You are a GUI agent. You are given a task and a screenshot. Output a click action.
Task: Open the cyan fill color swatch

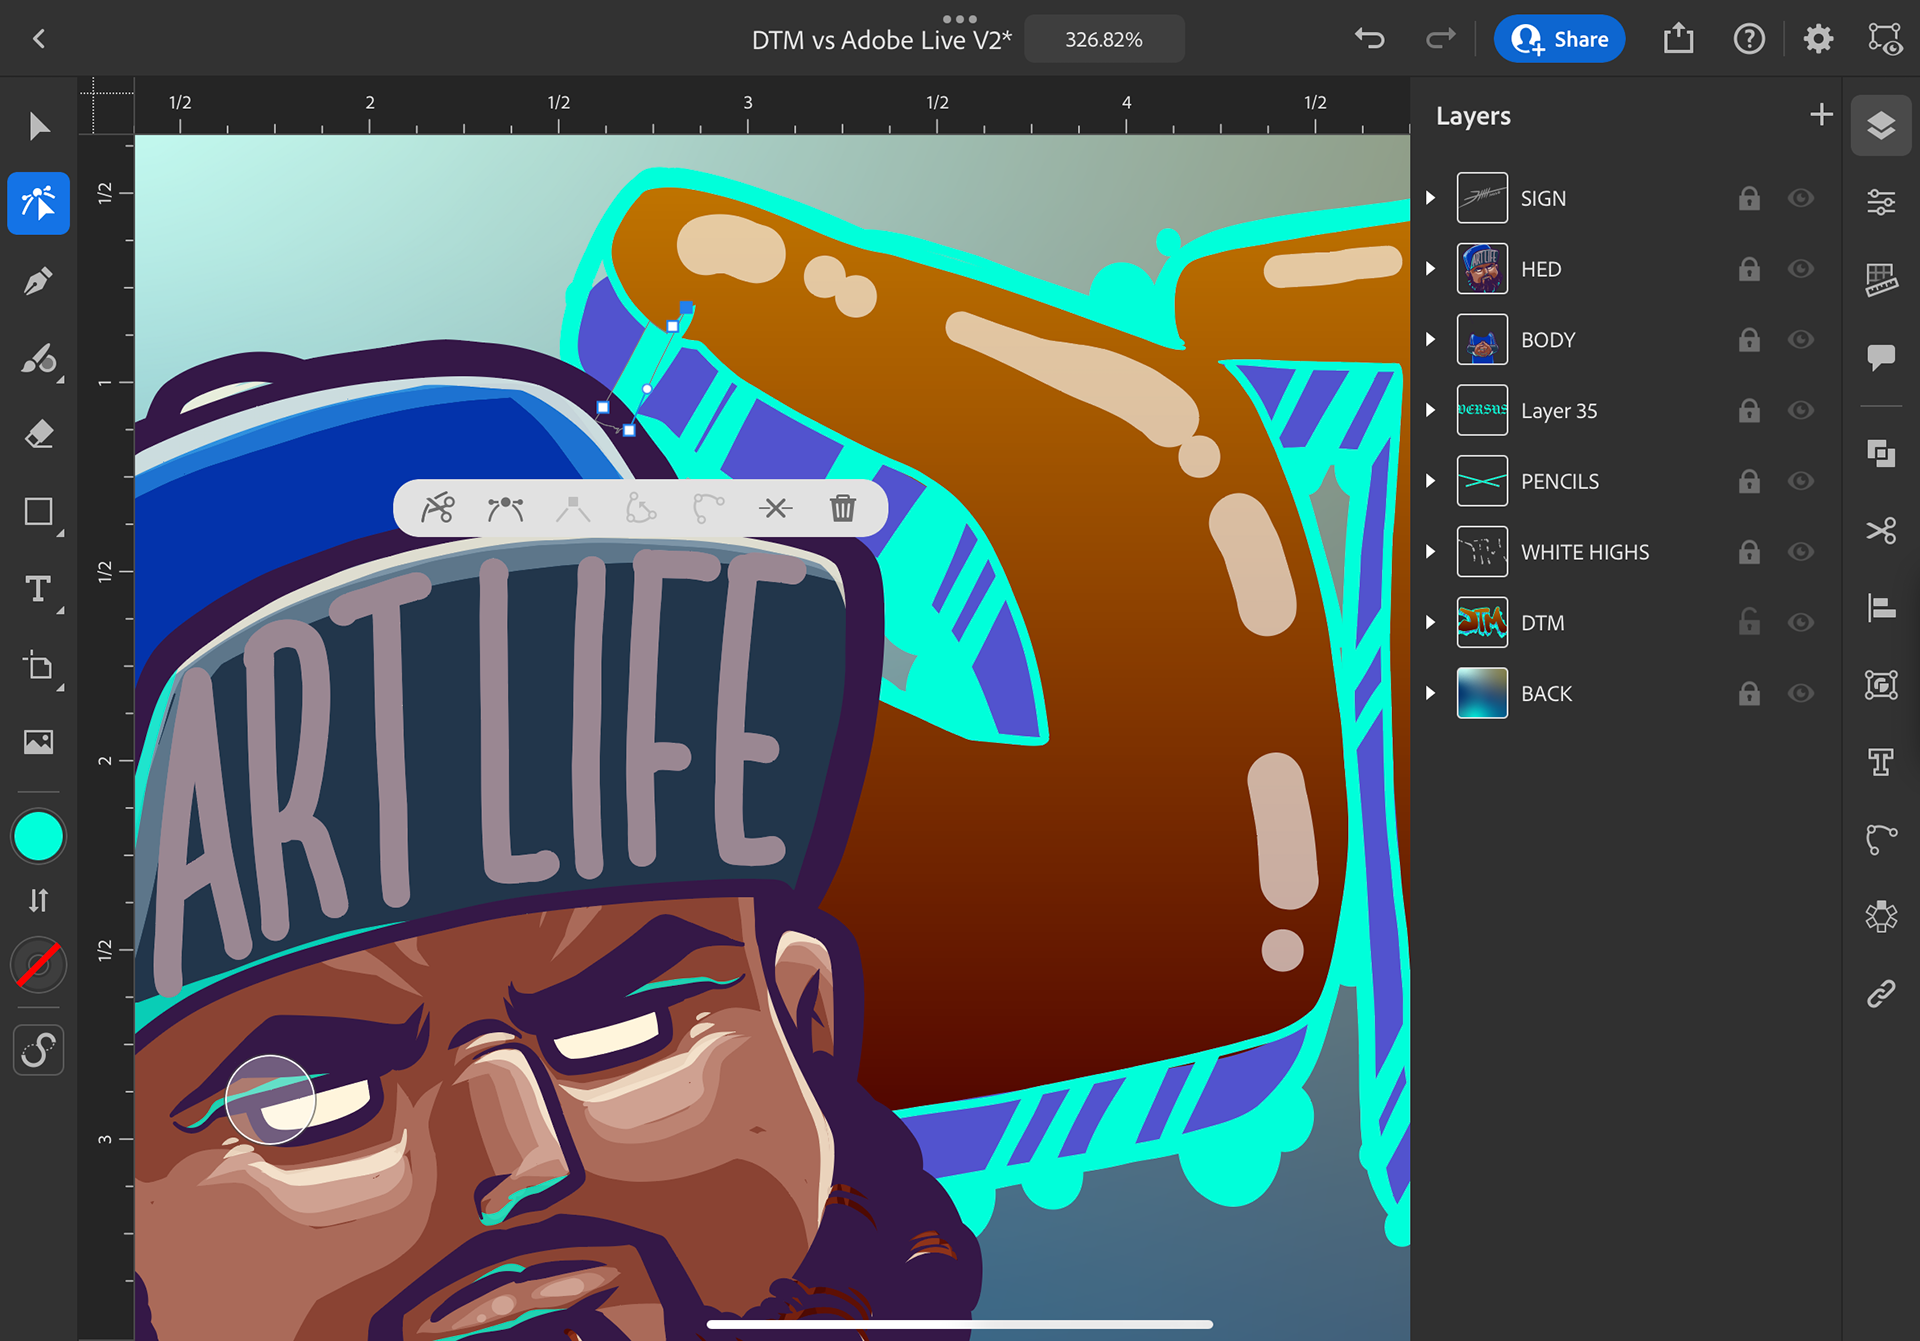point(39,836)
